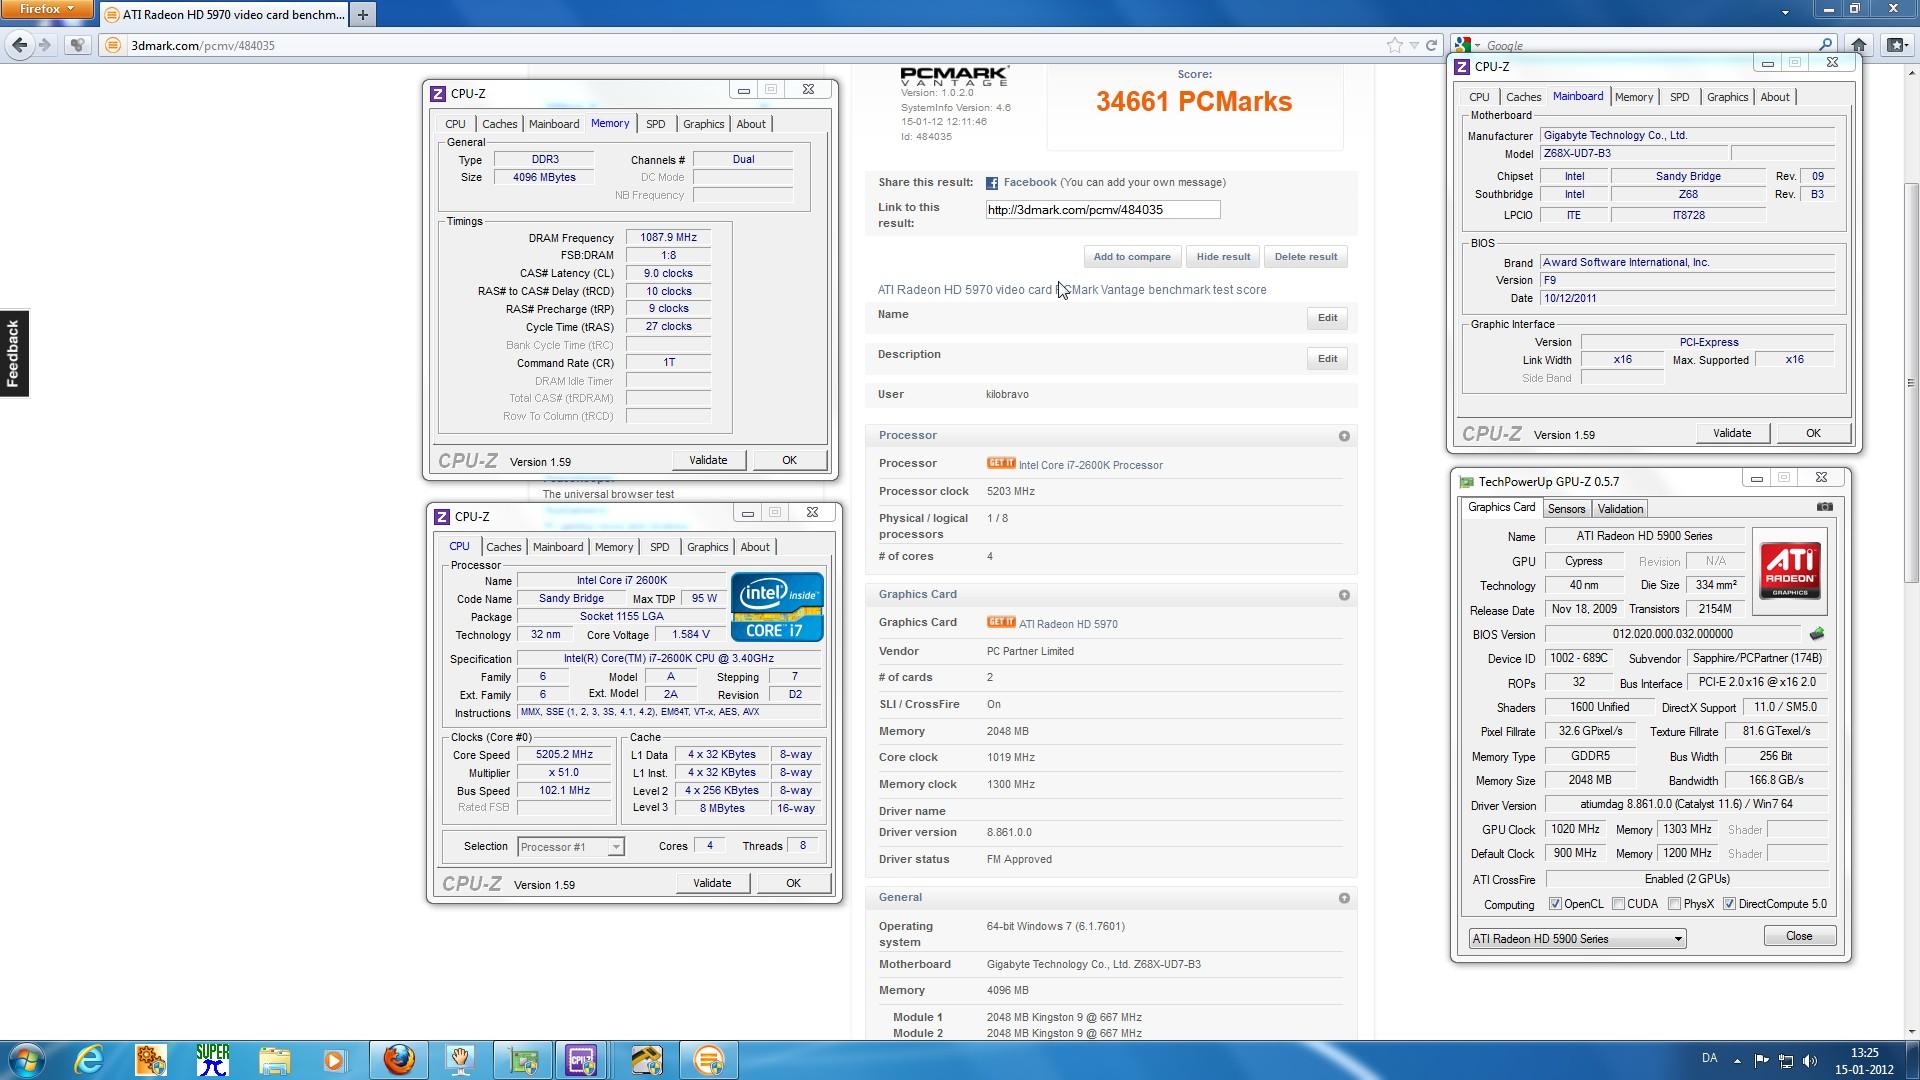
Task: Click the GET IT badge beside processor
Action: click(x=1000, y=463)
